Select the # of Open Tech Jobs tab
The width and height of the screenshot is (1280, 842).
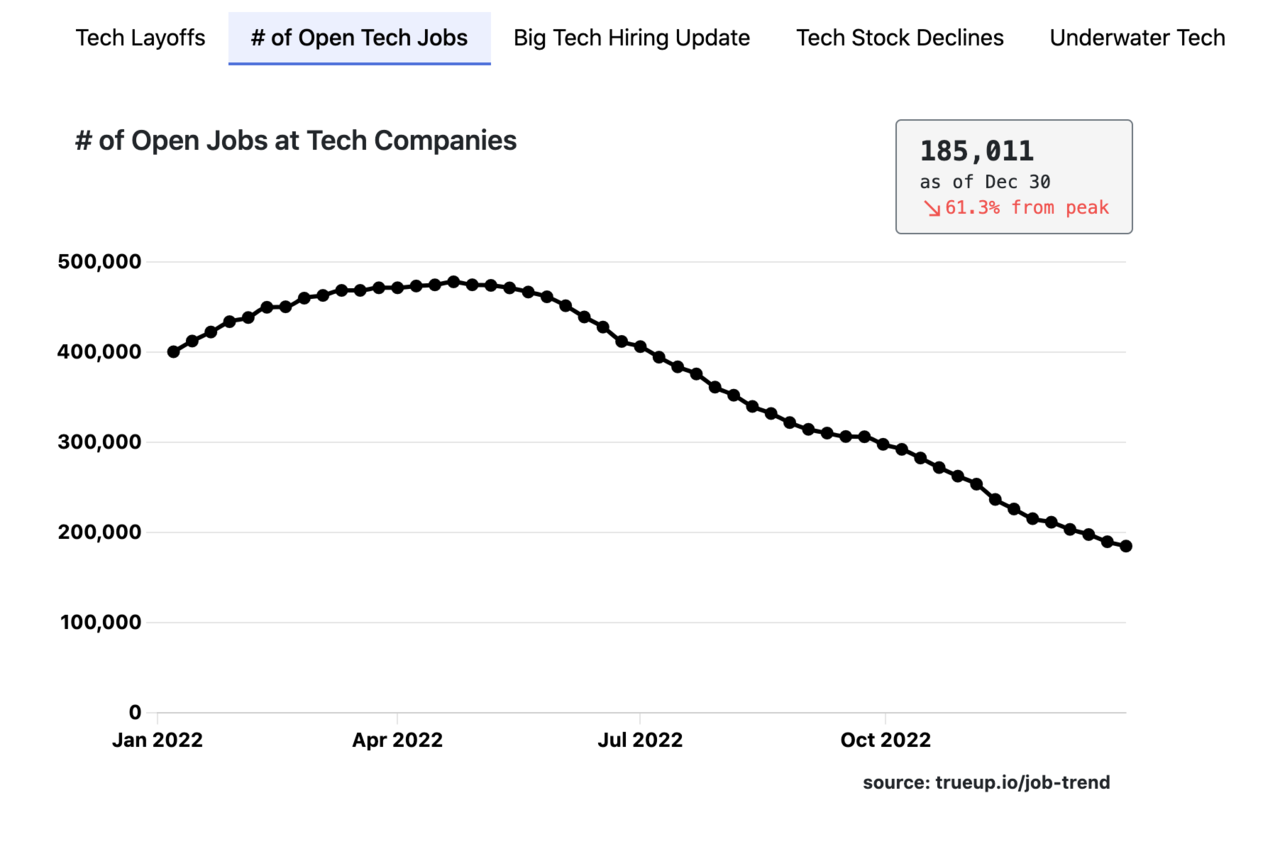pyautogui.click(x=359, y=38)
